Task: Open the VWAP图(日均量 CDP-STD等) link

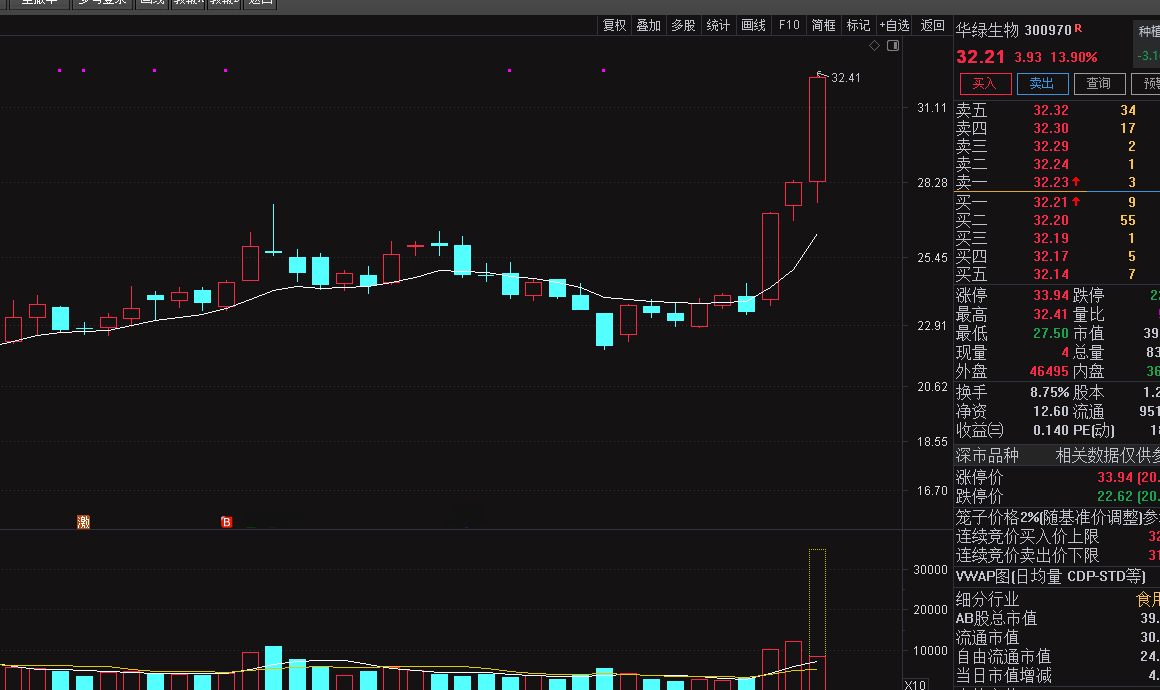Action: (x=1051, y=576)
